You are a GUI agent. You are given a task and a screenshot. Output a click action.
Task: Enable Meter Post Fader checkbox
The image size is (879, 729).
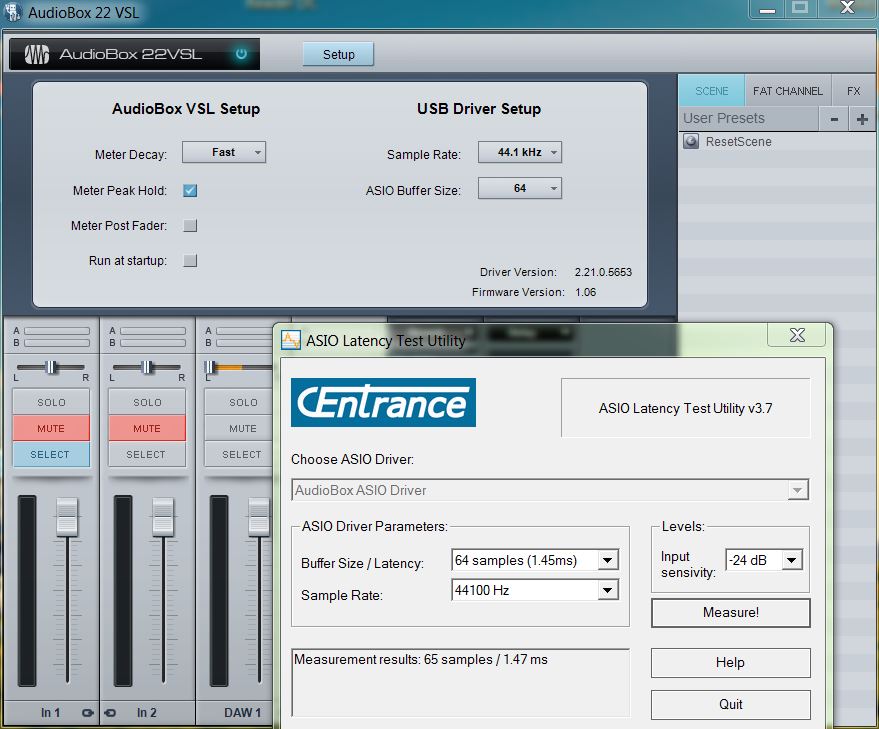(x=190, y=225)
